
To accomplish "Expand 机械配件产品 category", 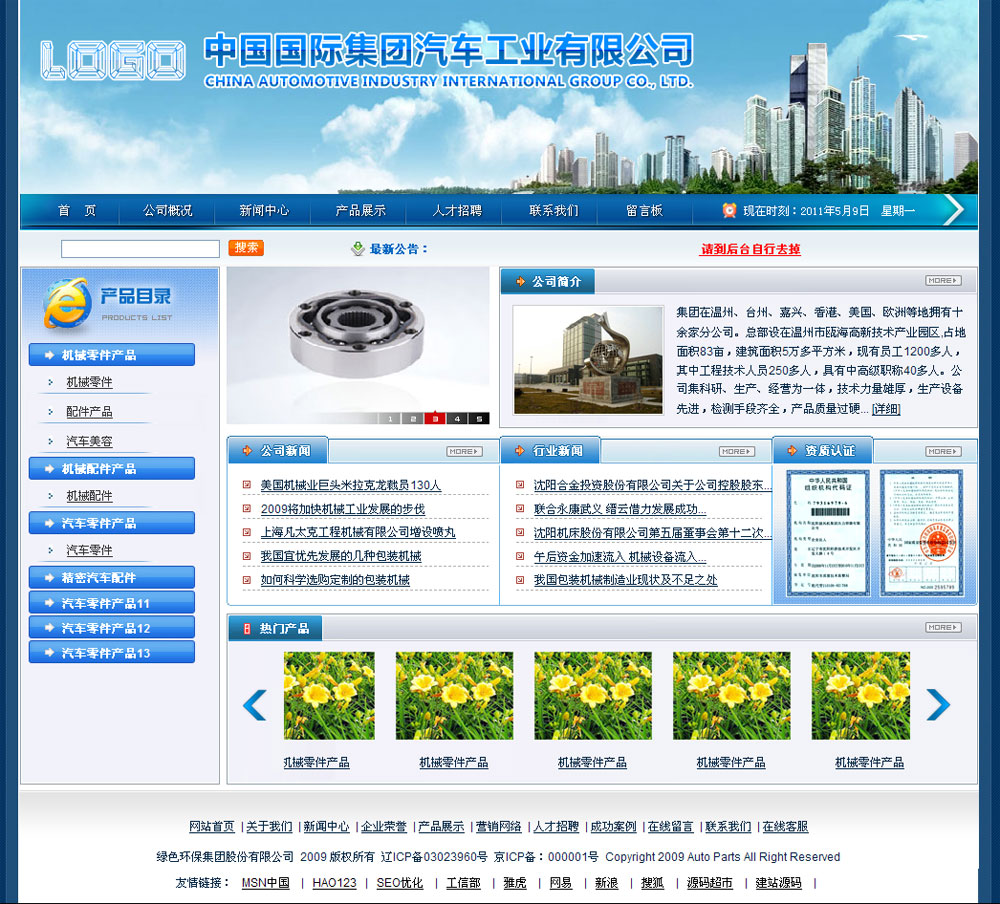I will click(112, 468).
